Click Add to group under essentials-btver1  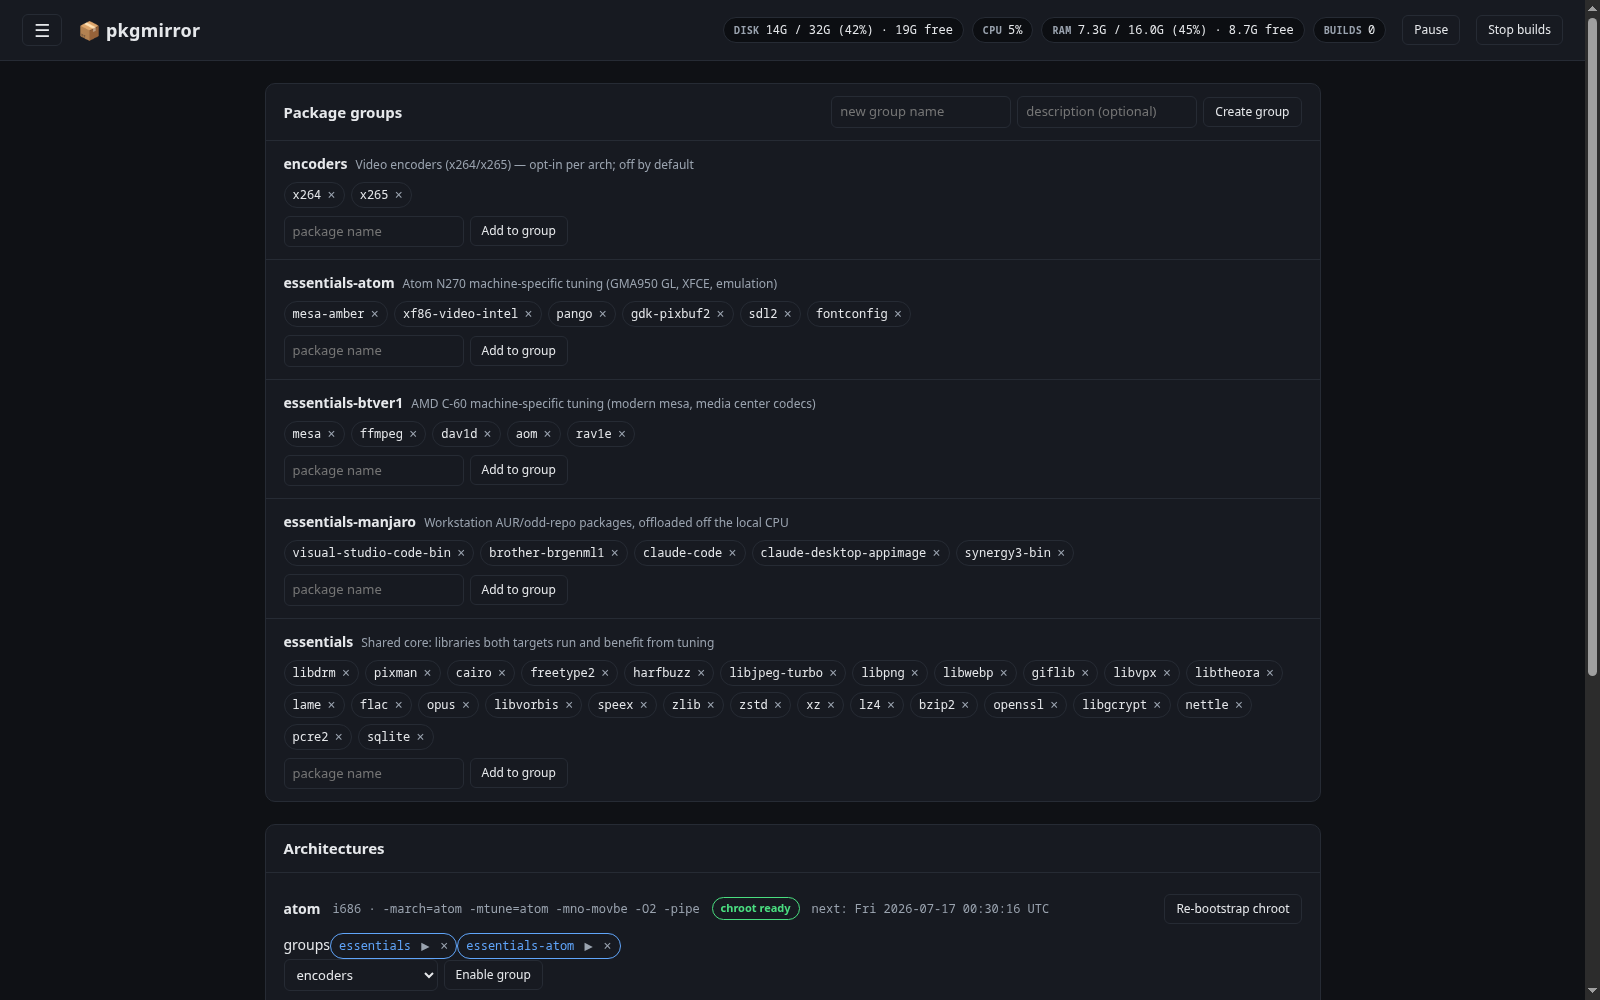coord(518,470)
